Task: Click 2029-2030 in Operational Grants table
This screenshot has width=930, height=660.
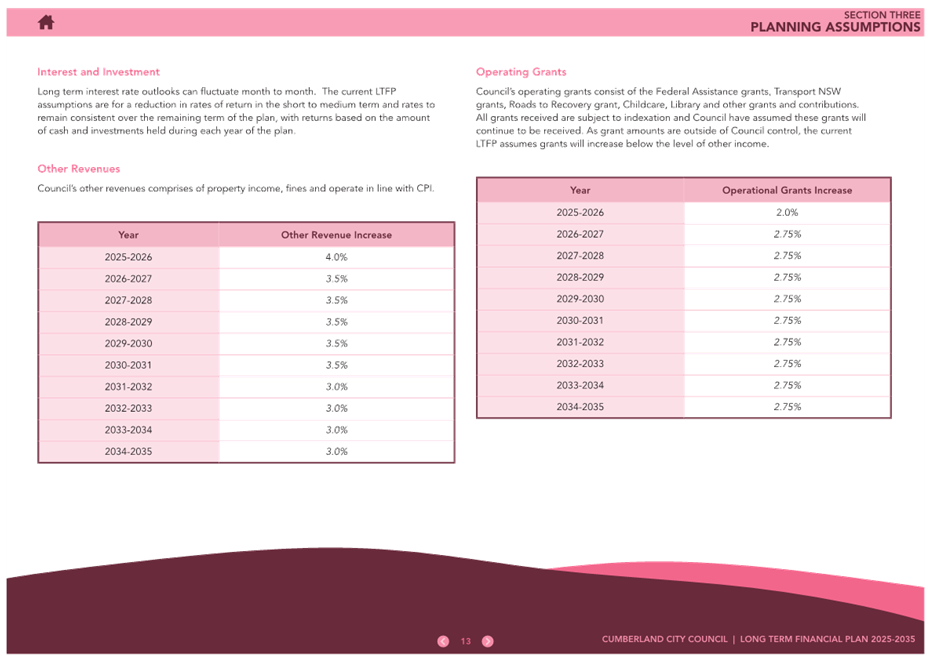Action: (x=580, y=299)
